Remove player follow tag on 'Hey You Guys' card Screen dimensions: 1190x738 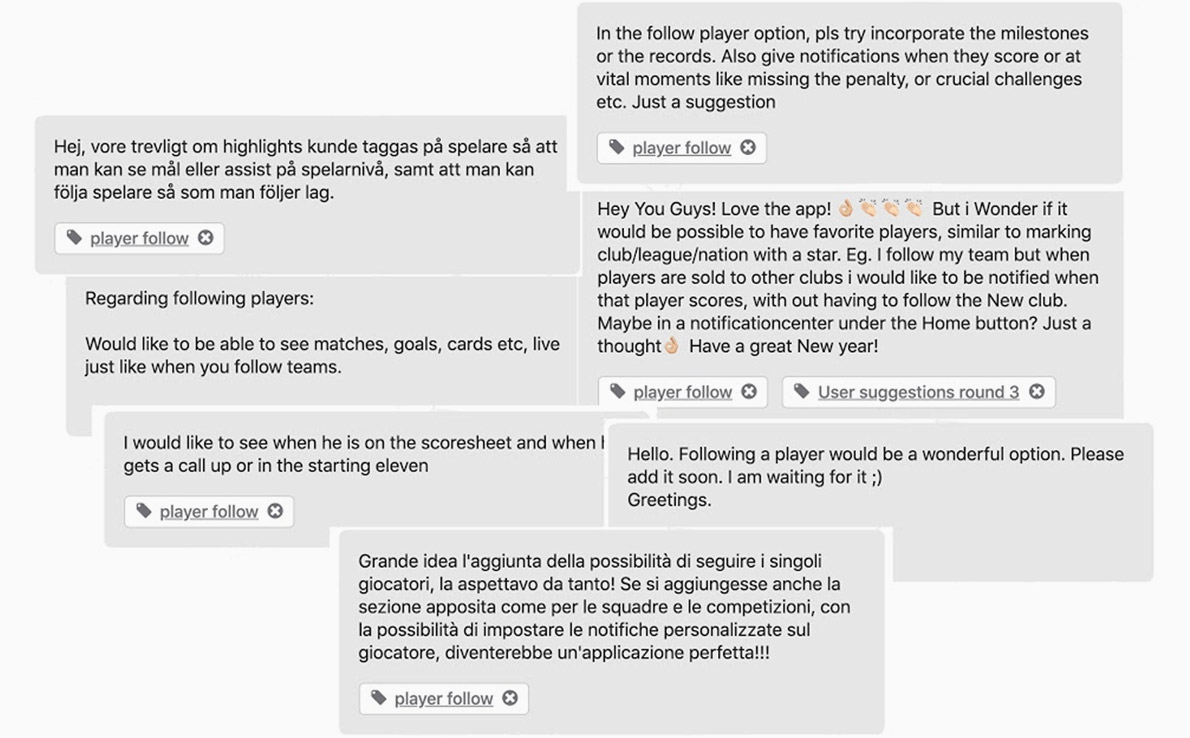click(x=749, y=392)
